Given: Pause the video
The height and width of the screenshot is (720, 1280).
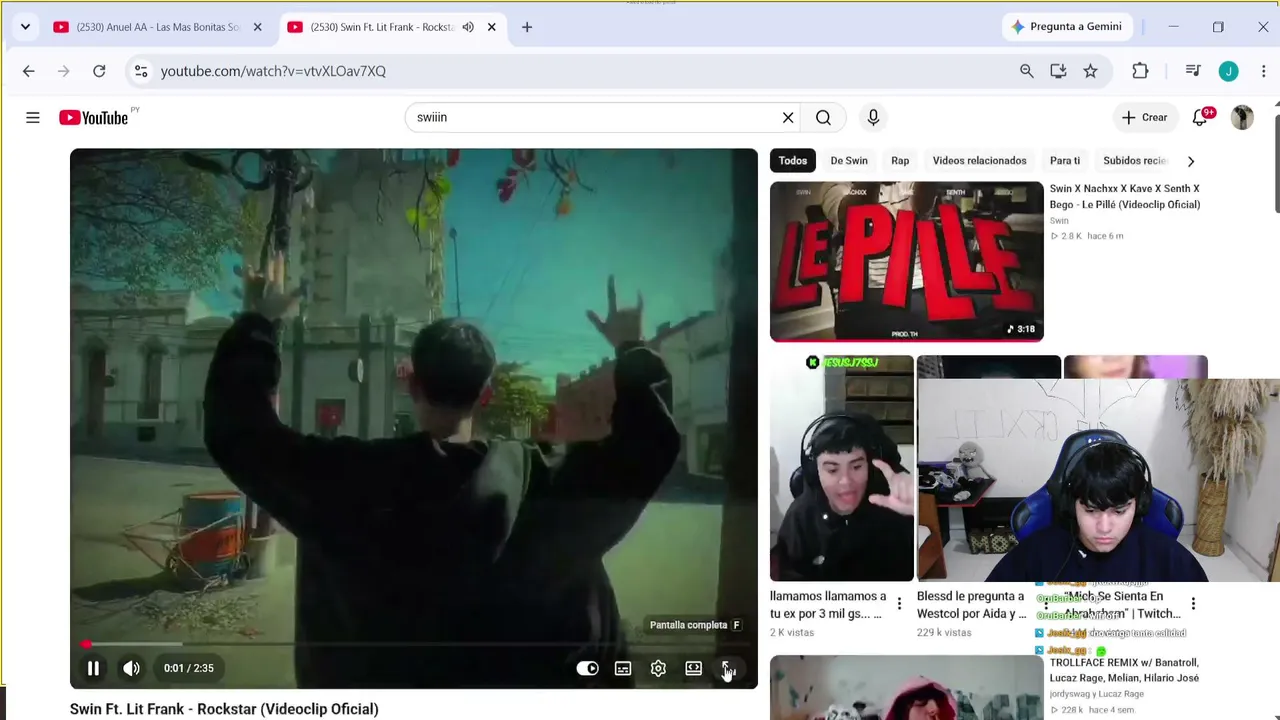Looking at the screenshot, I should 93,668.
